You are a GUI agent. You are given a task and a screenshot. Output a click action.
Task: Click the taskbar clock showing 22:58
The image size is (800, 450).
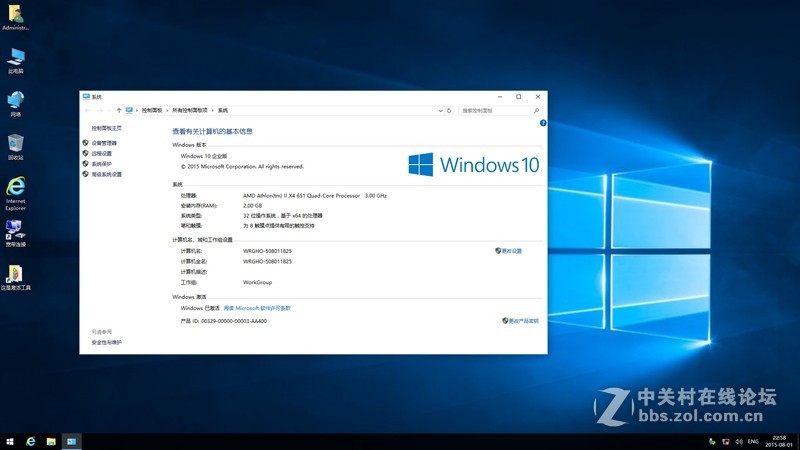tap(779, 441)
